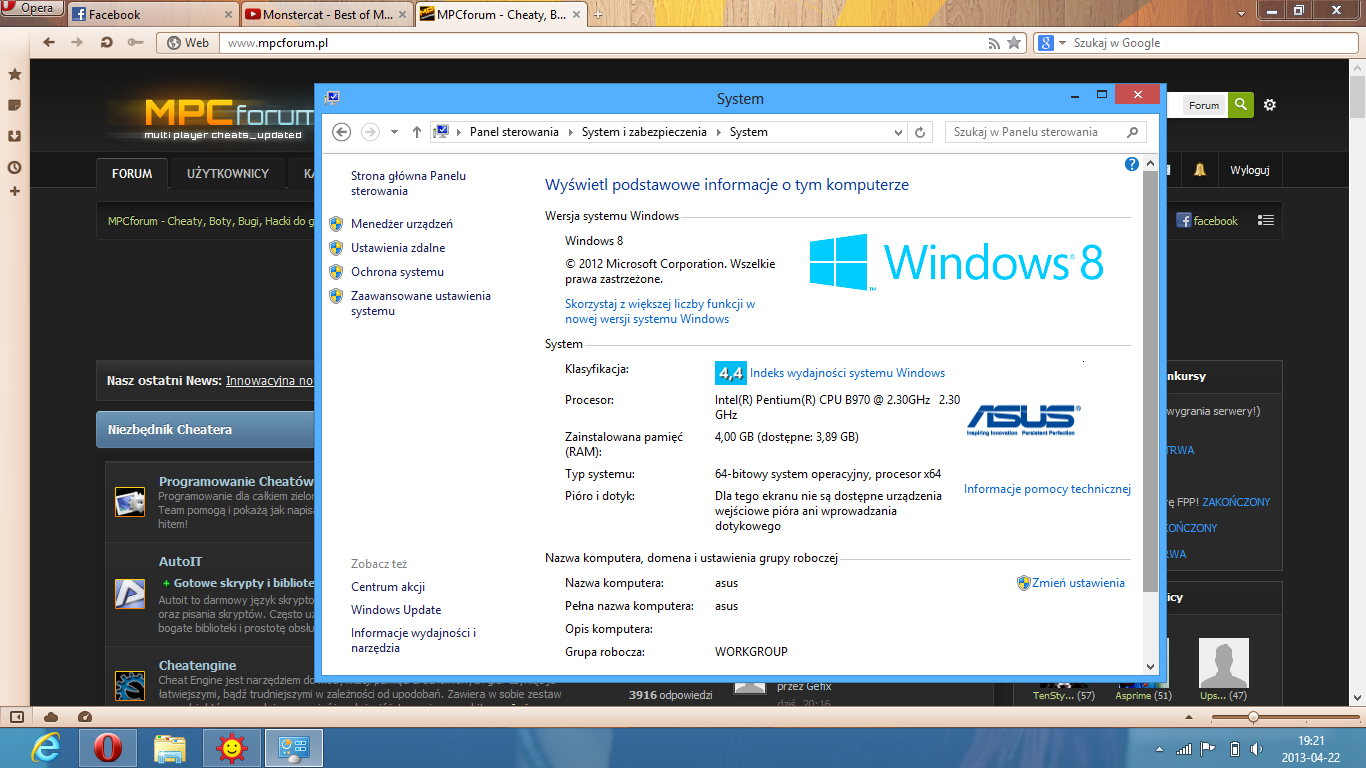
Task: Click the Web security badge in address bar
Action: click(188, 43)
